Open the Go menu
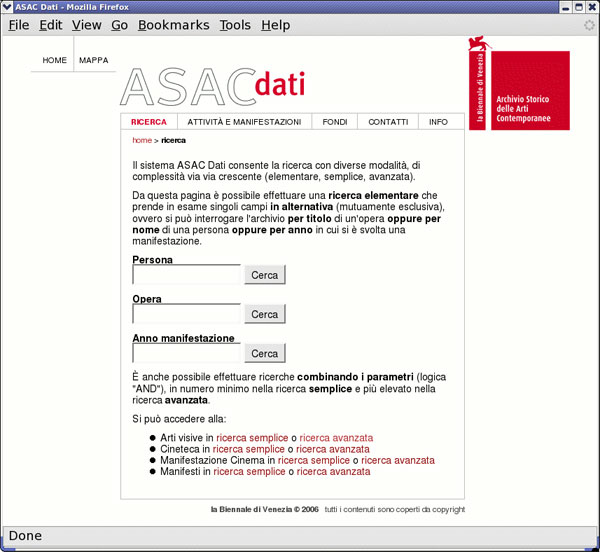This screenshot has height=552, width=600. point(119,25)
